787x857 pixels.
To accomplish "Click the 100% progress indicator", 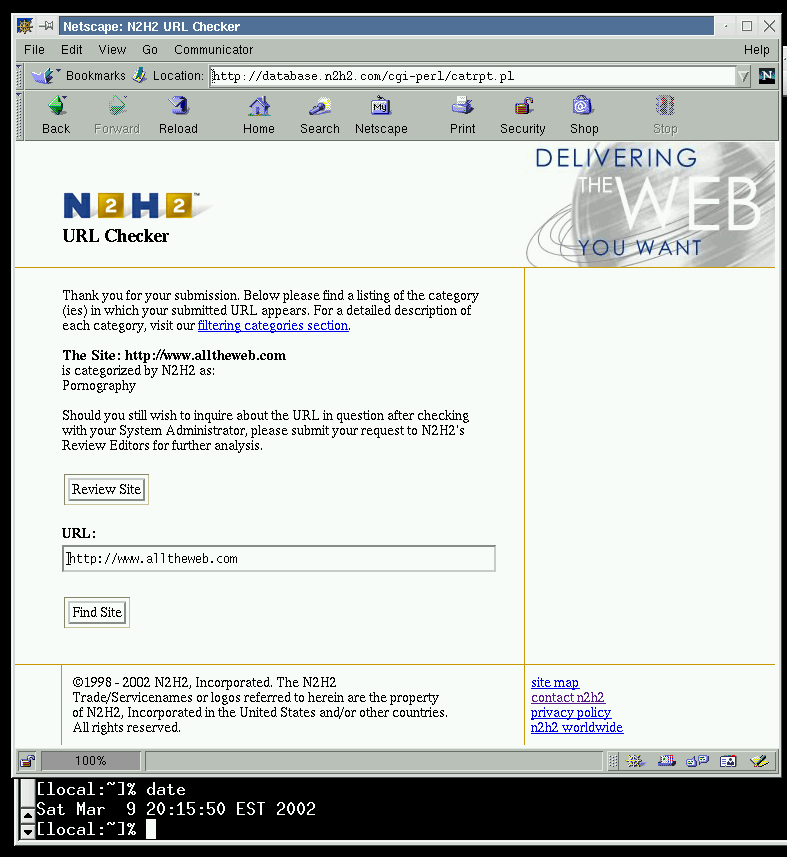I will (x=91, y=760).
